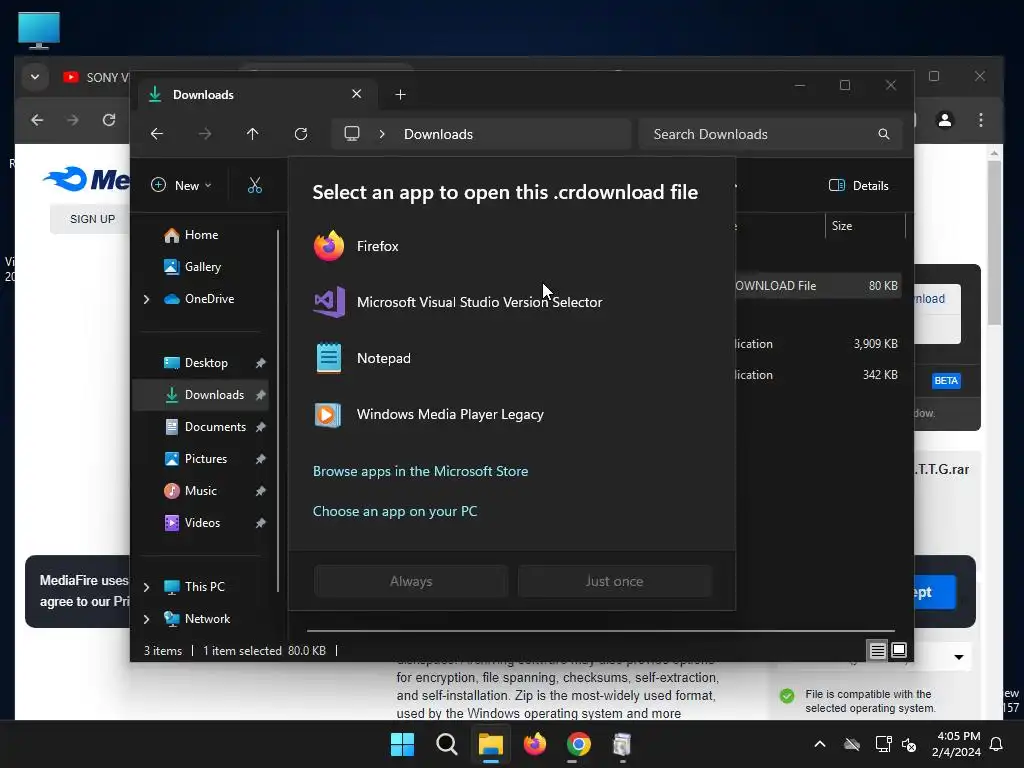Pick Notepad from the app list
This screenshot has height=768, width=1024.
point(511,359)
